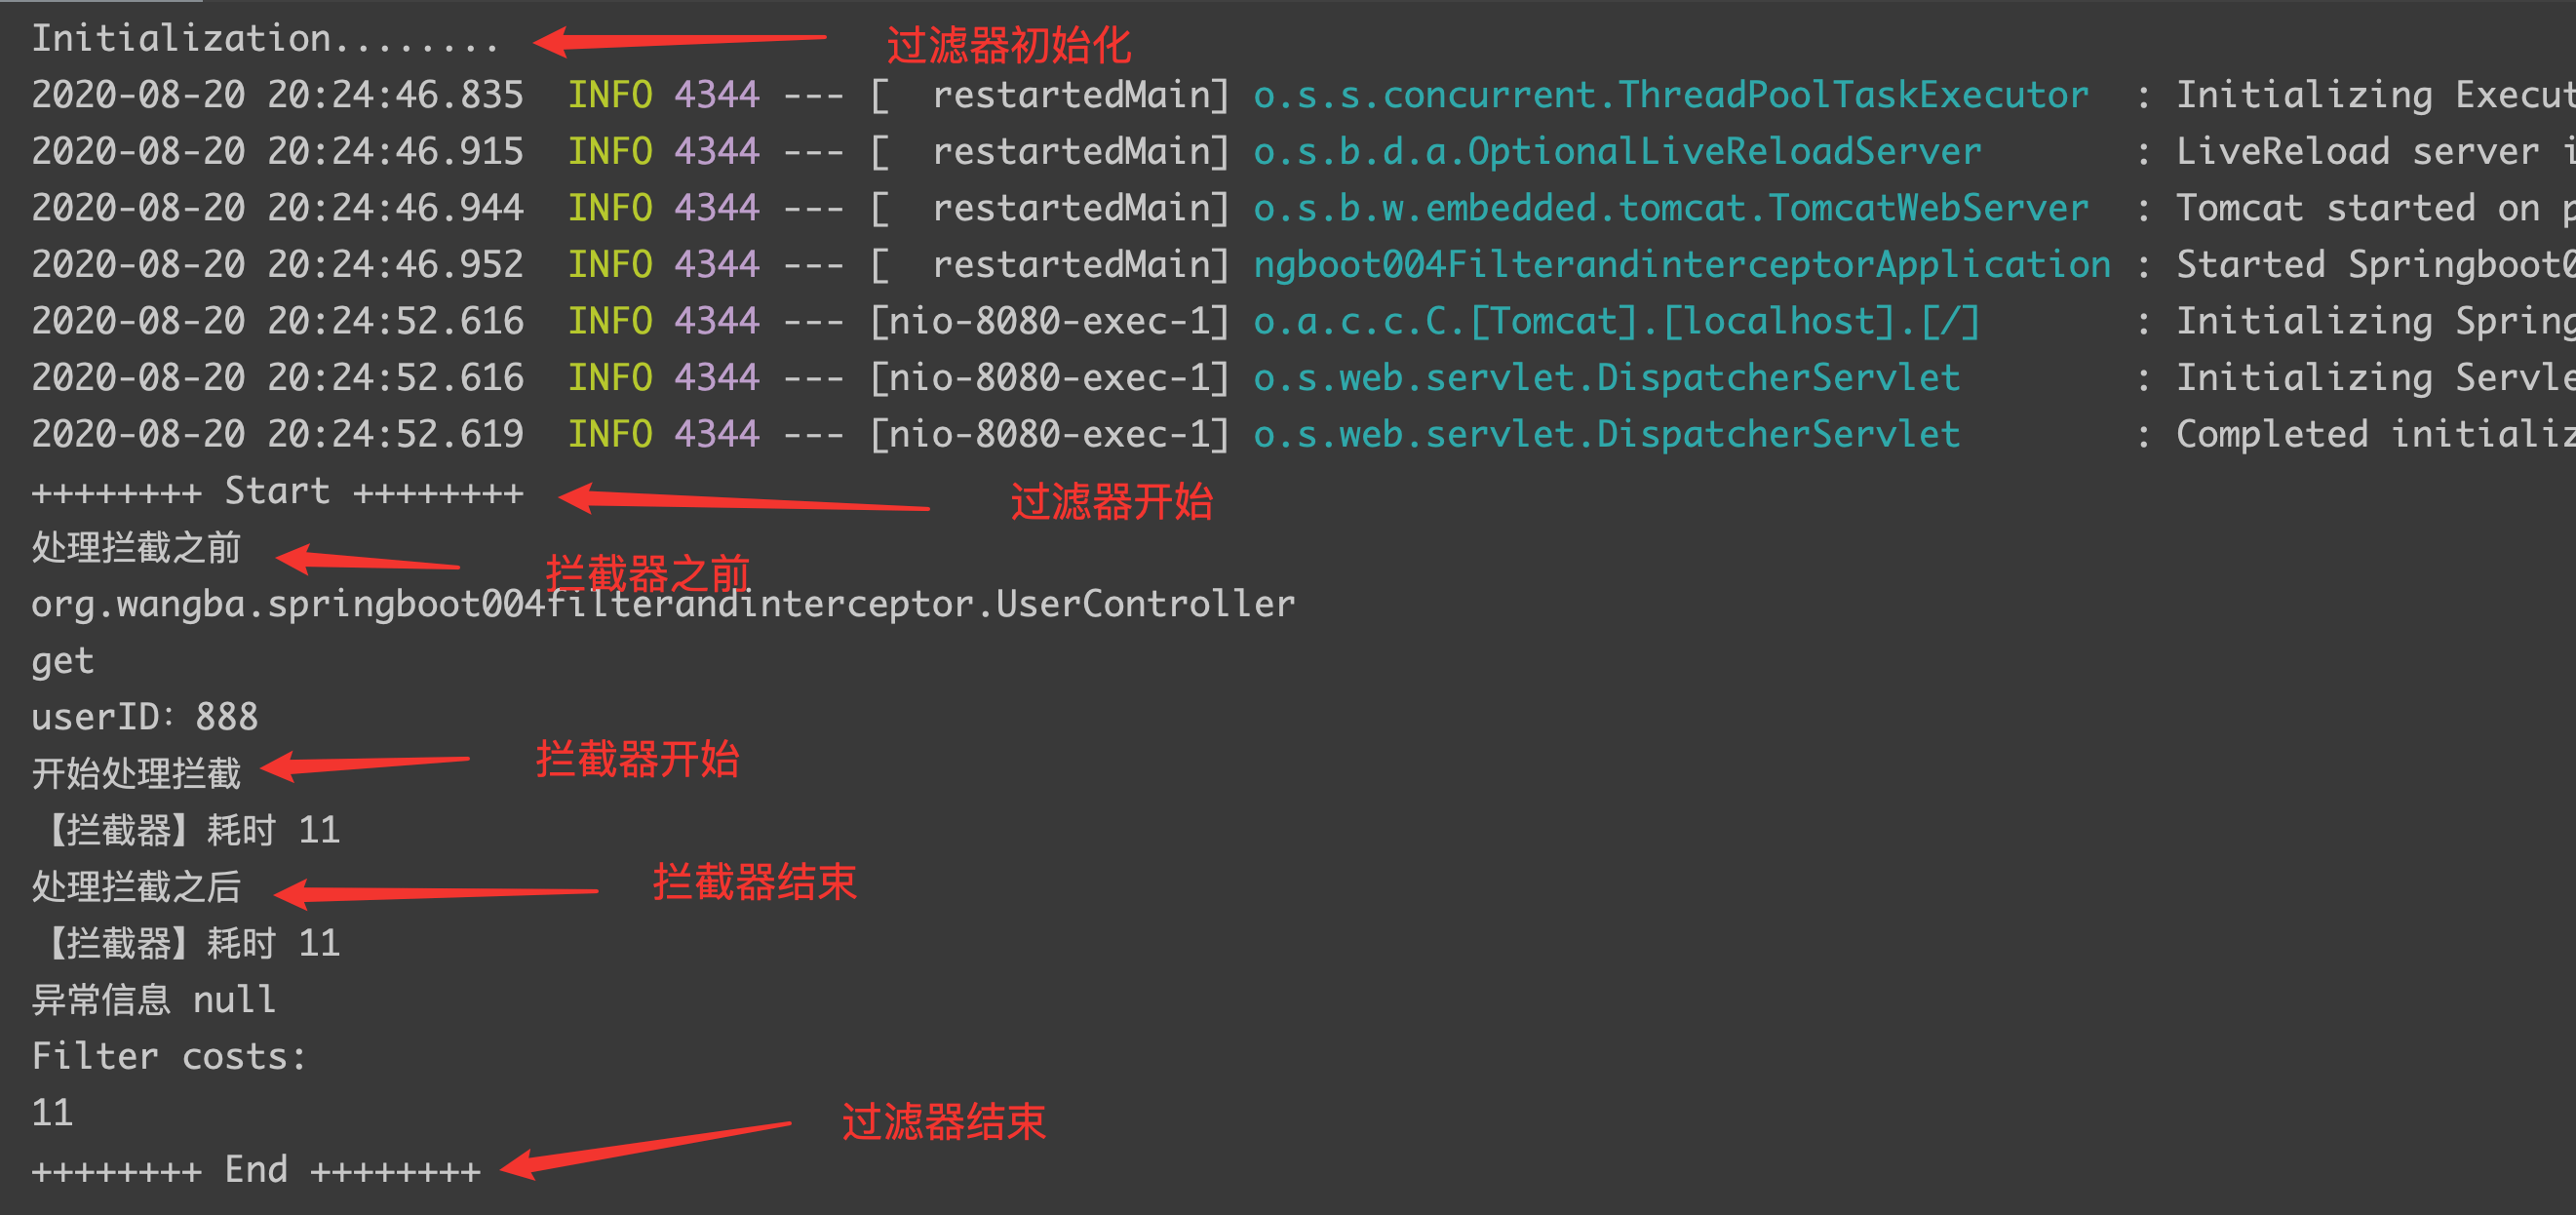Click the red '过滤器结束' annotation
This screenshot has width=2576, height=1215.
pyautogui.click(x=943, y=1122)
